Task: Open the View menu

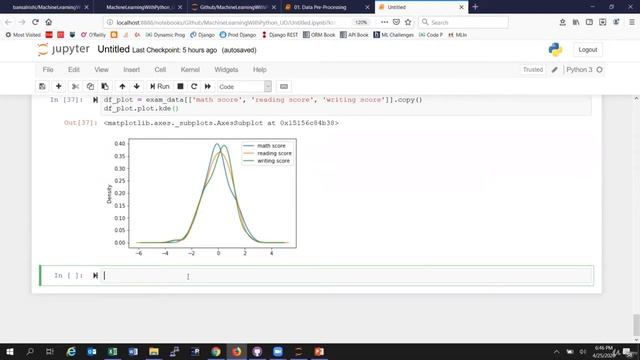Action: pos(101,70)
